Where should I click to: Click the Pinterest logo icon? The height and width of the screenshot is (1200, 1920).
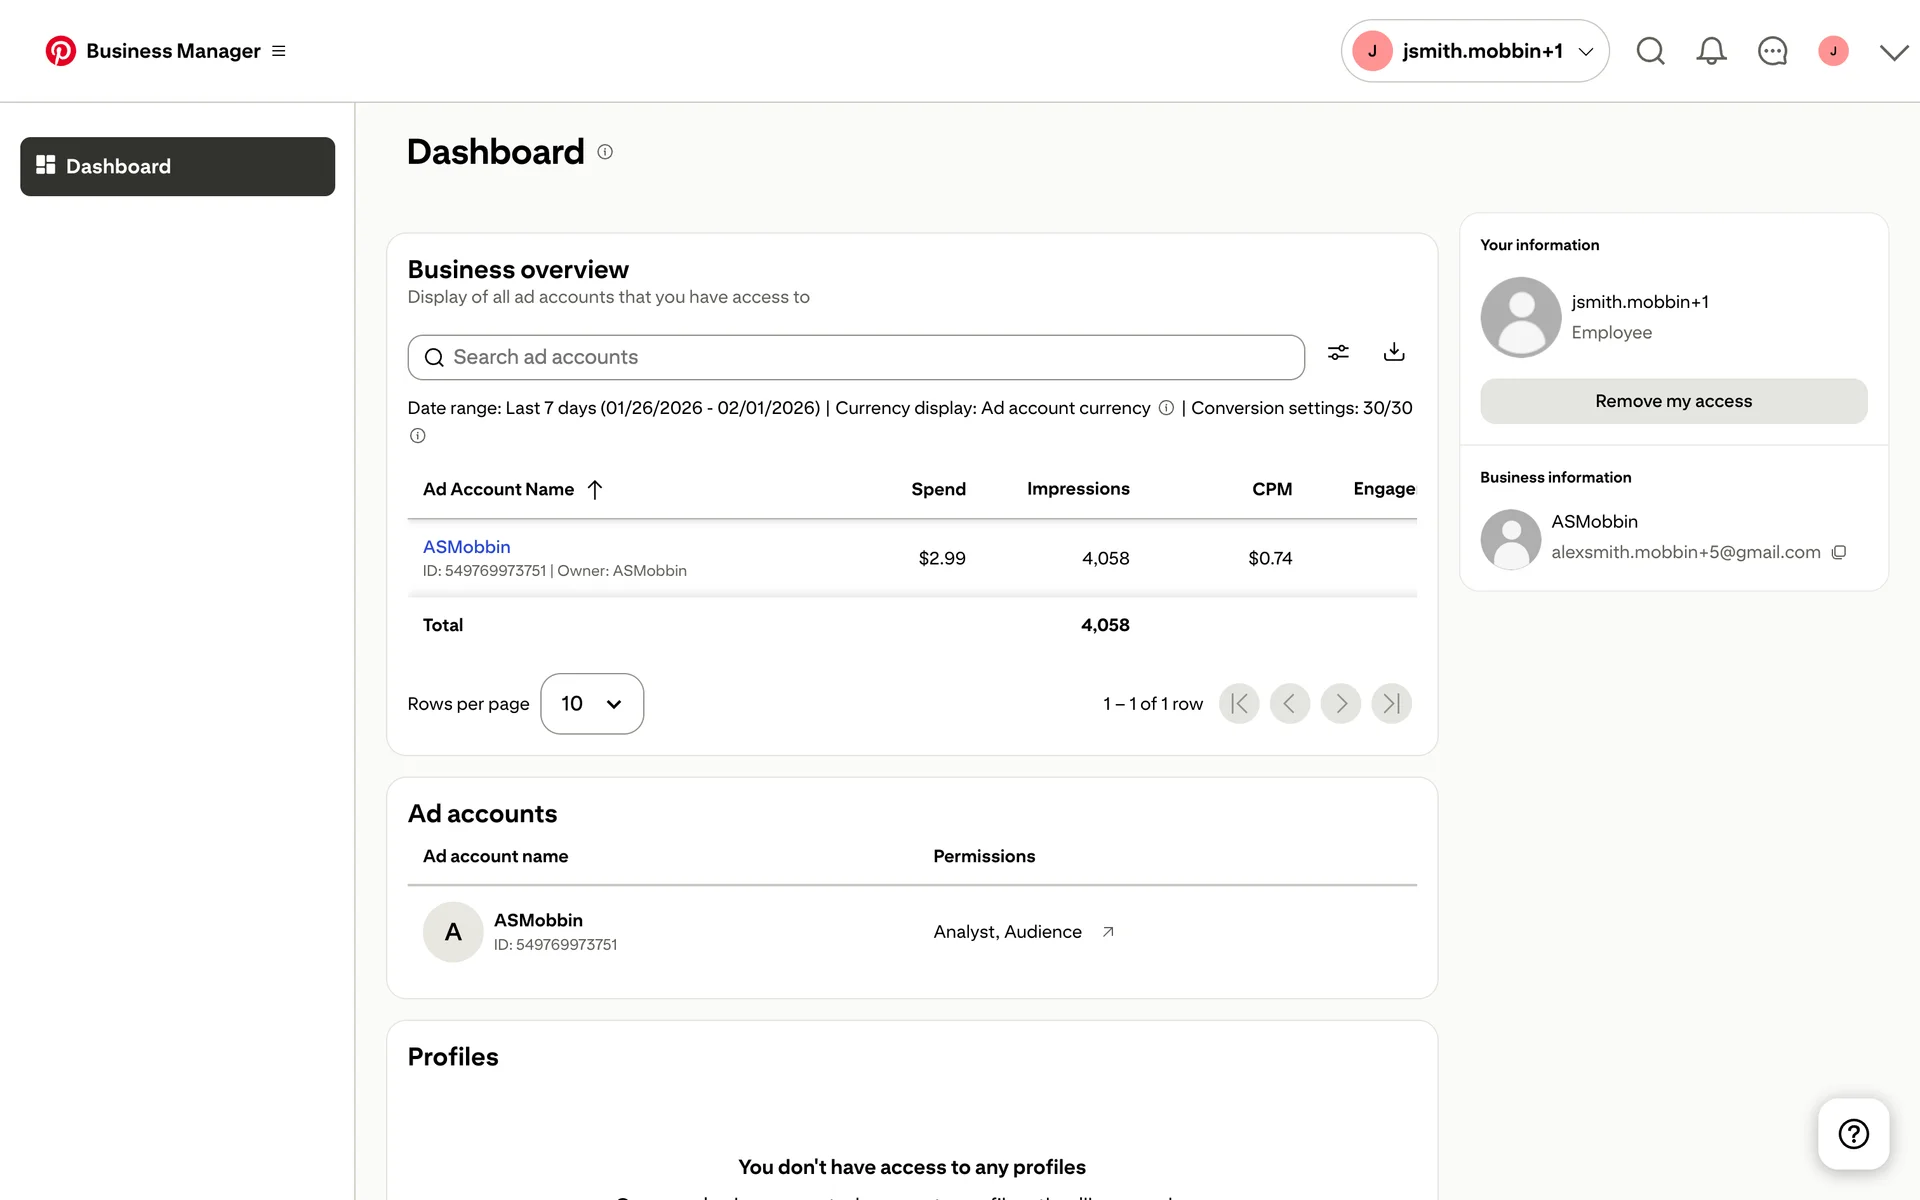(60, 51)
